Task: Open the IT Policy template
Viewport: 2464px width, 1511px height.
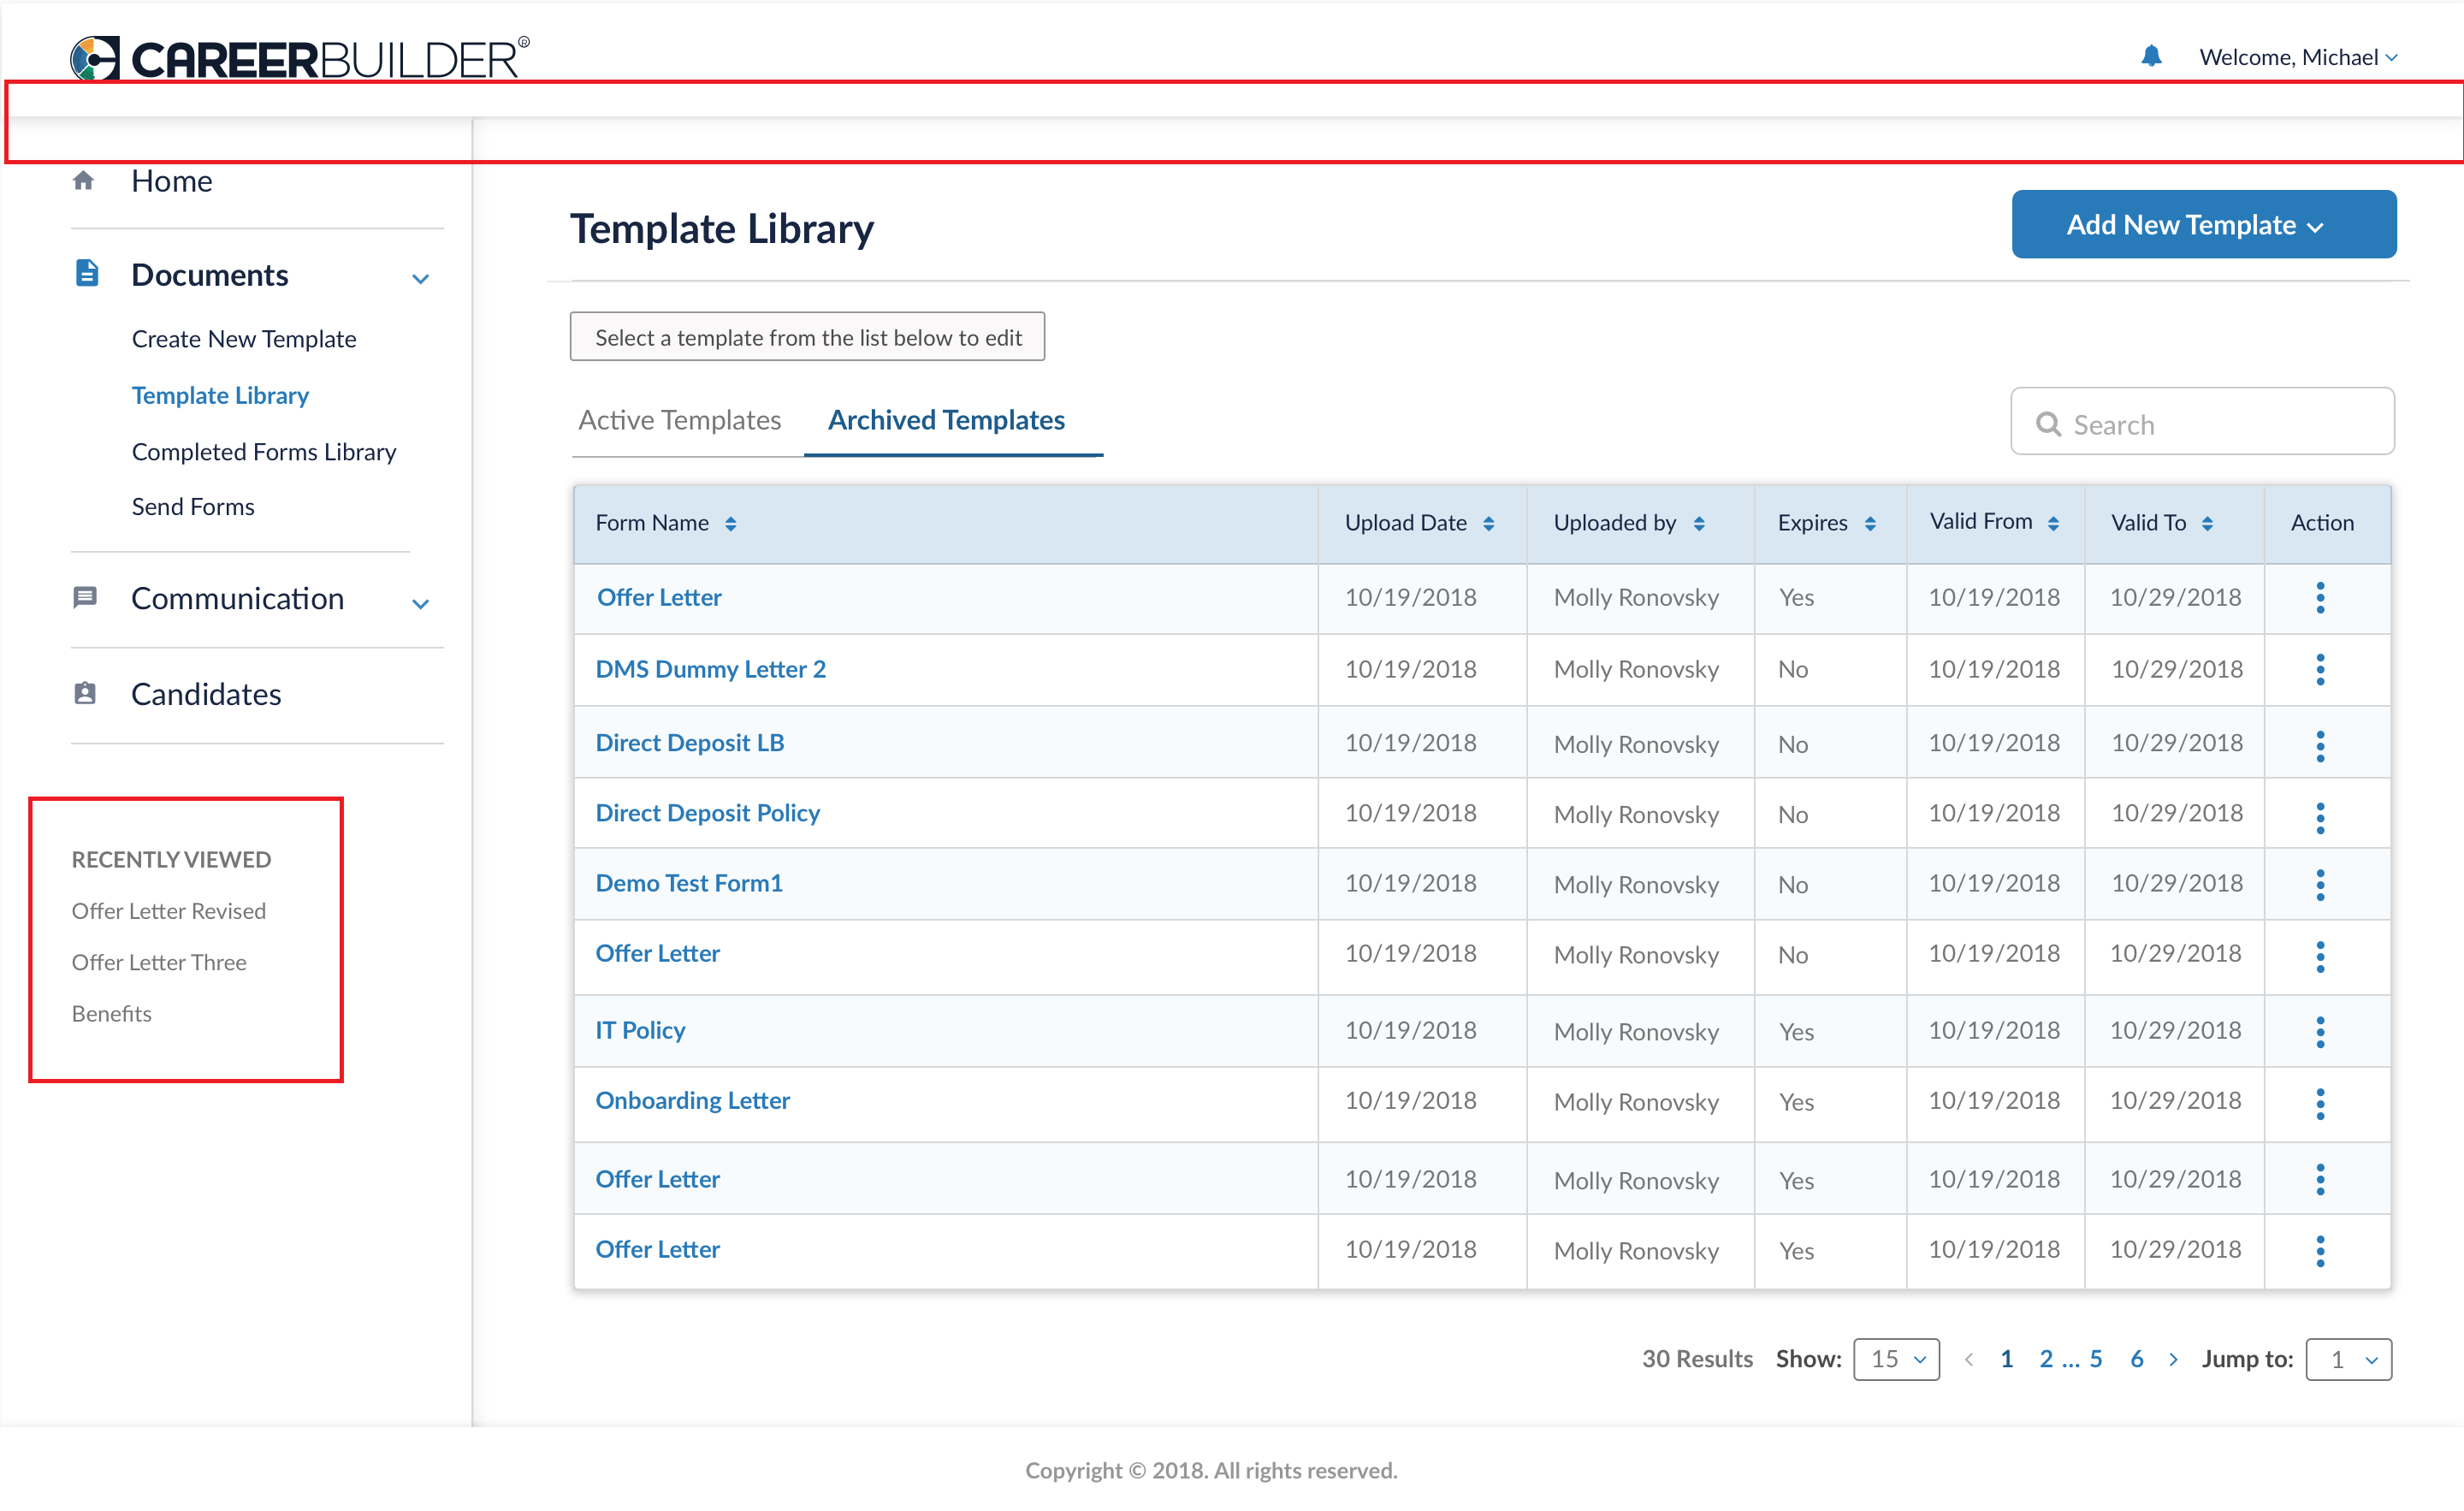Action: coord(640,1030)
